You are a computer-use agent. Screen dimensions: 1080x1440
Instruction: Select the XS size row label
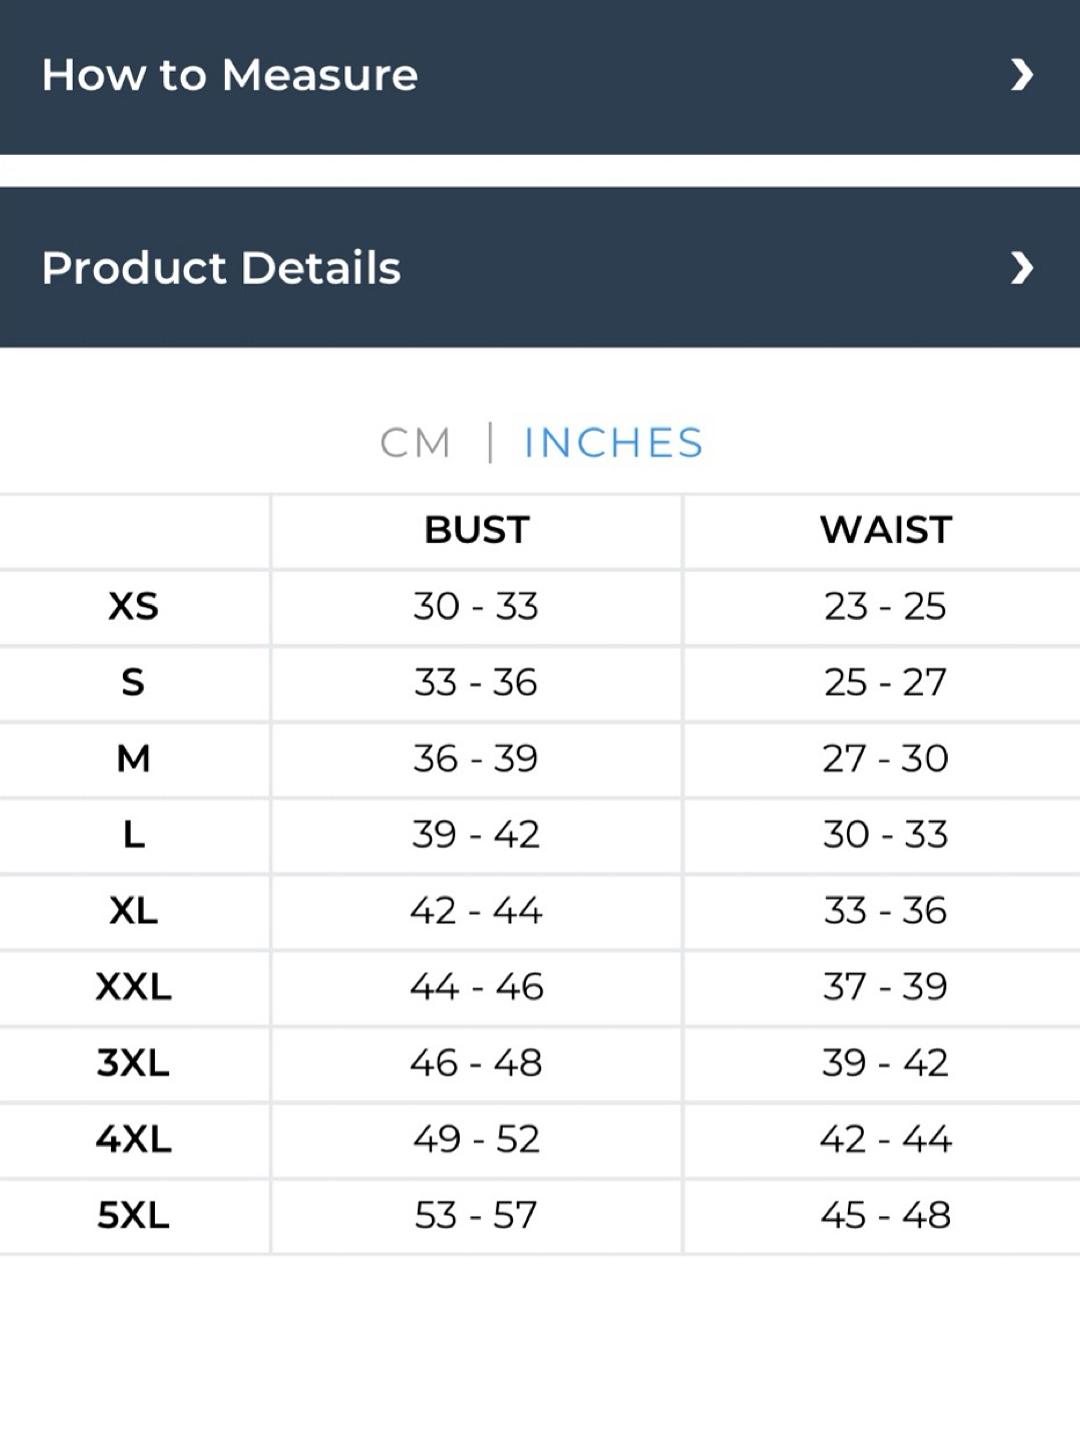pos(133,607)
